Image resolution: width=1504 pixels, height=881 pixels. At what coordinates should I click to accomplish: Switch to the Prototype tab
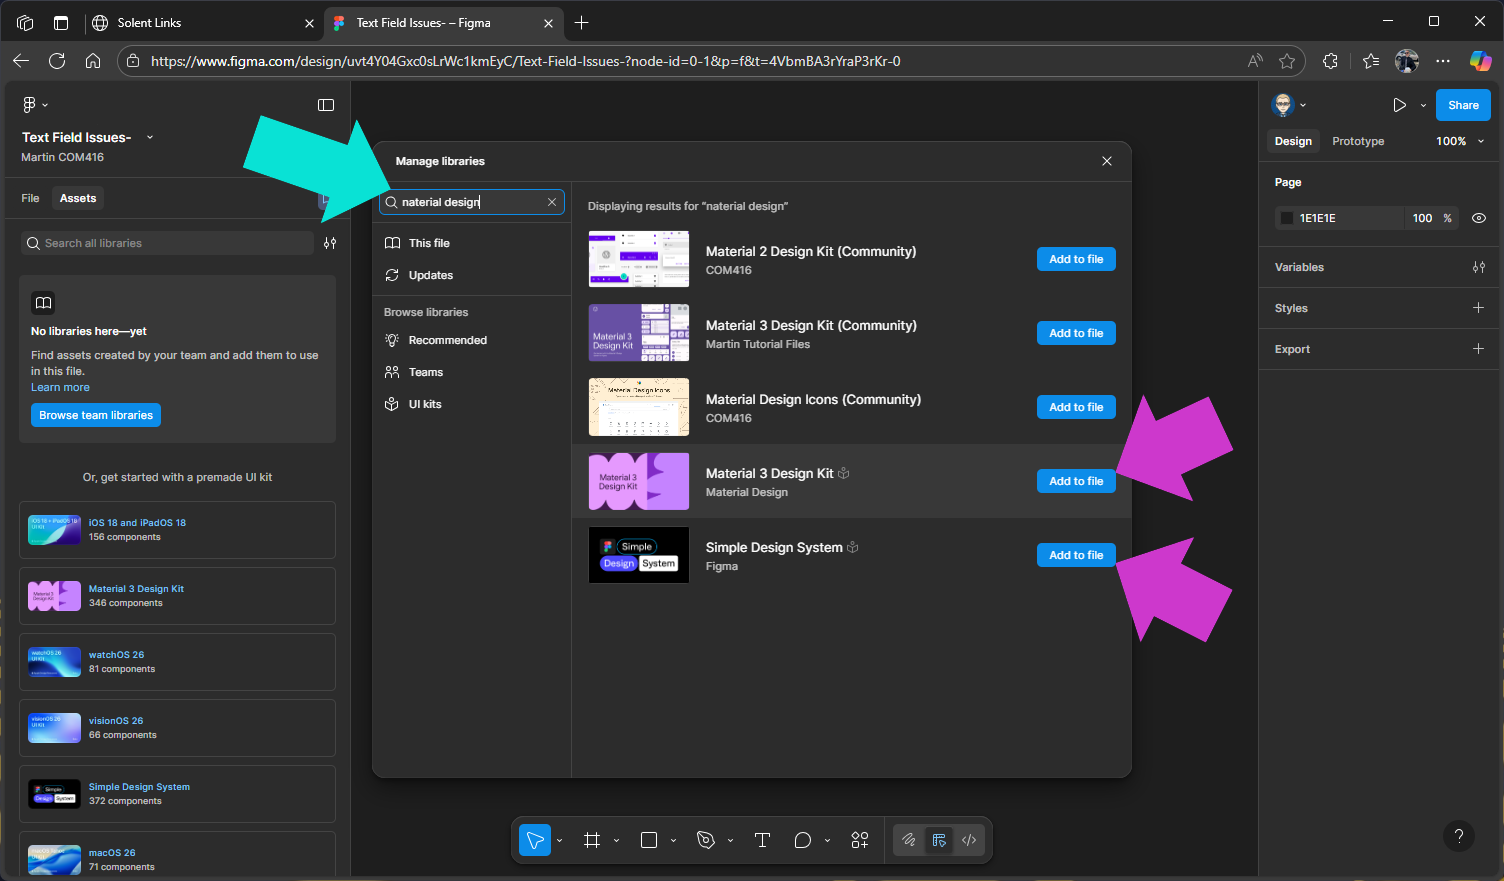[1358, 141]
